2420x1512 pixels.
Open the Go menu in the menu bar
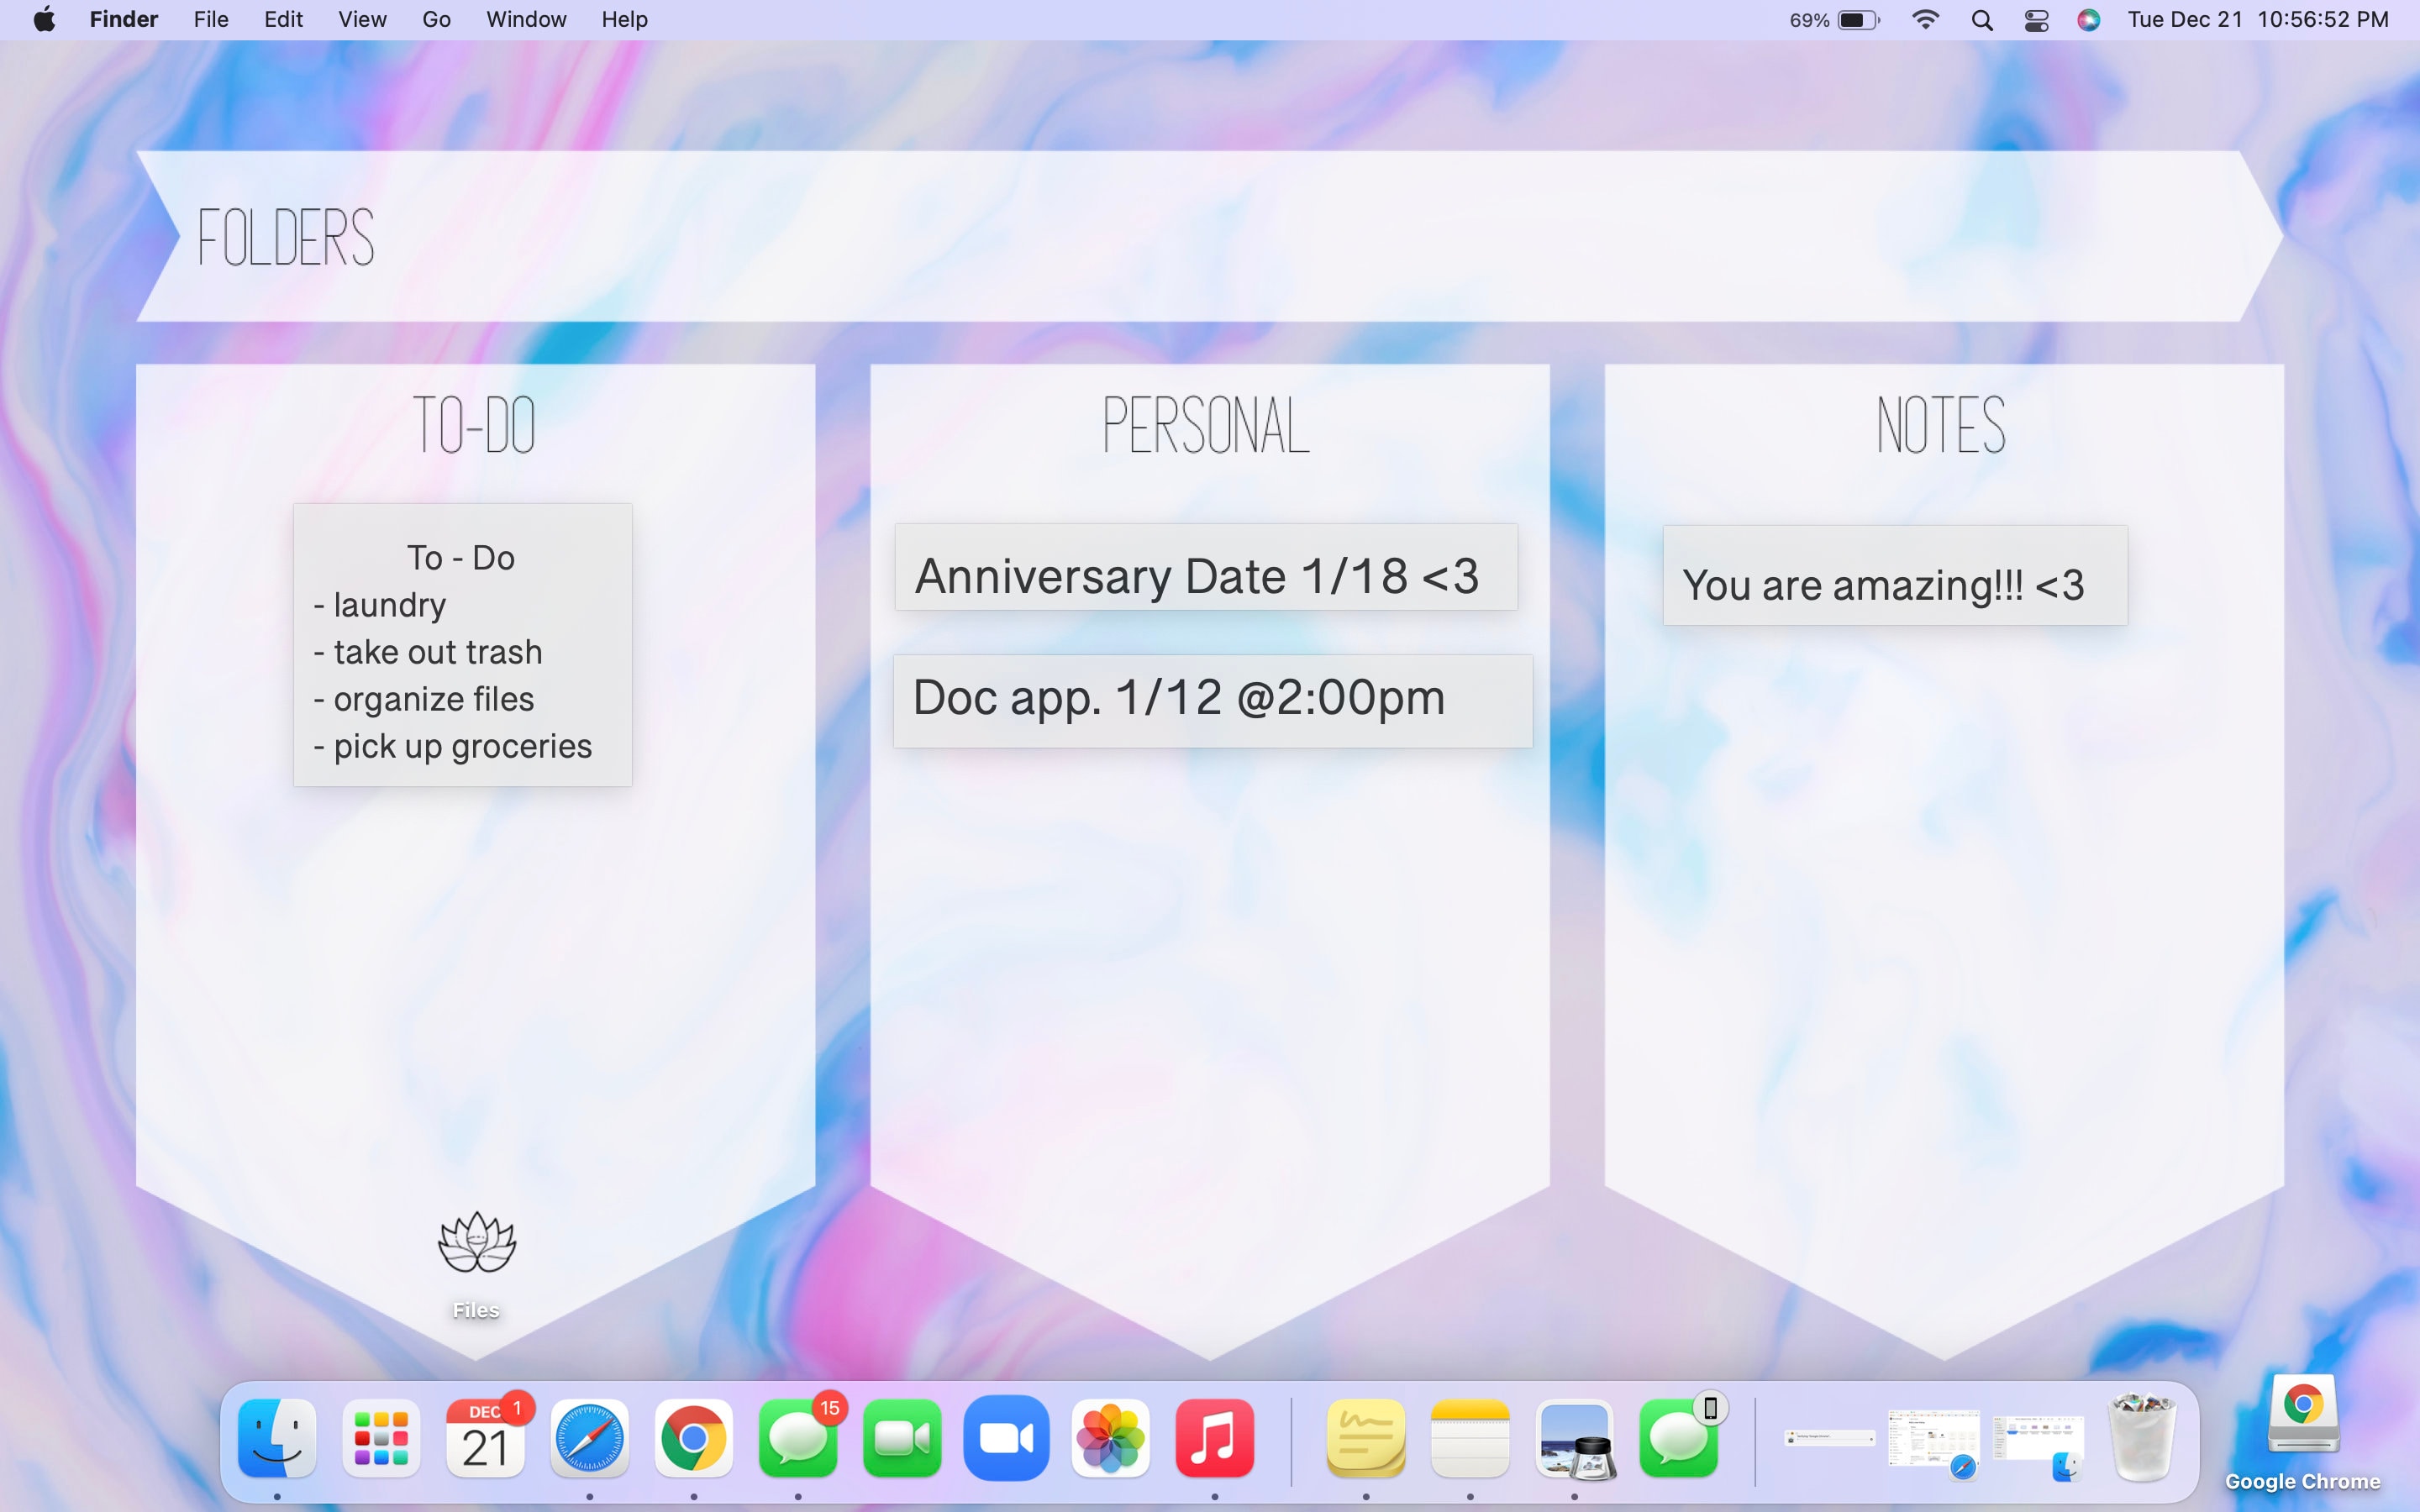[436, 19]
